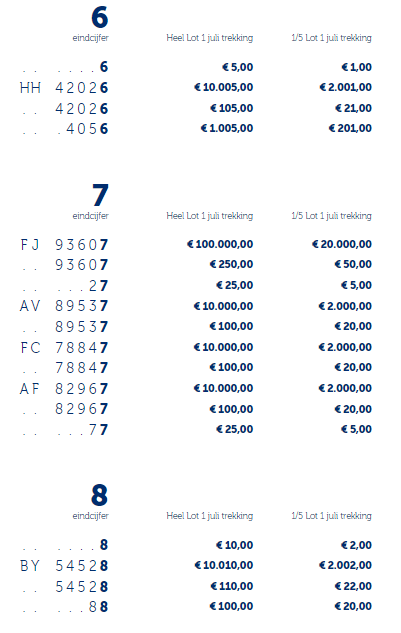Click the € 100.000,00 prize amount
The image size is (401, 633).
click(x=220, y=244)
